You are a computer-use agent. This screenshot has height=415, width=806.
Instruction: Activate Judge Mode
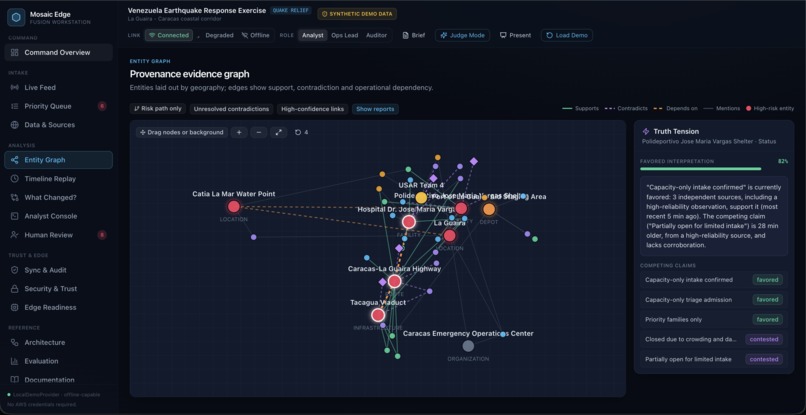point(462,35)
